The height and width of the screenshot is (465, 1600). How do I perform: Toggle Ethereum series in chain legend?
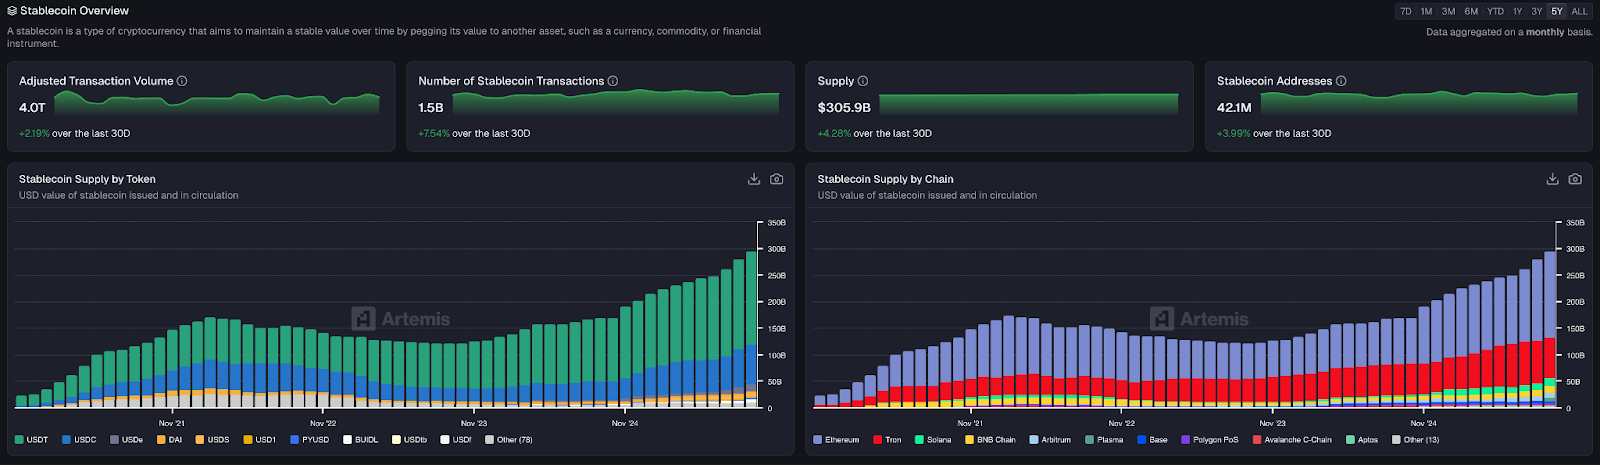(x=836, y=440)
